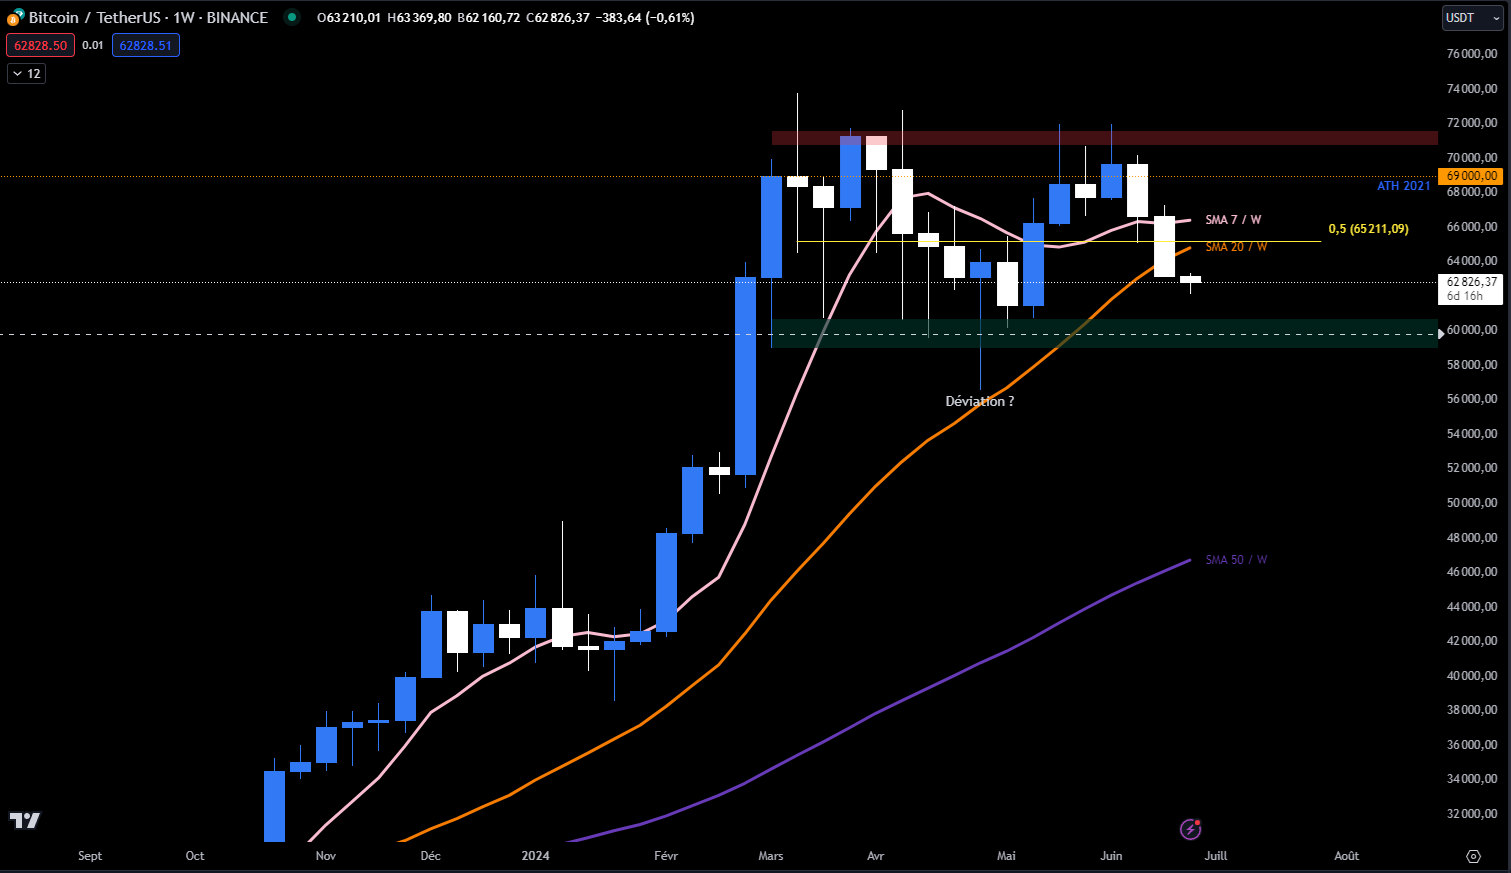Click the "Déviation ?" text annotation

[979, 401]
